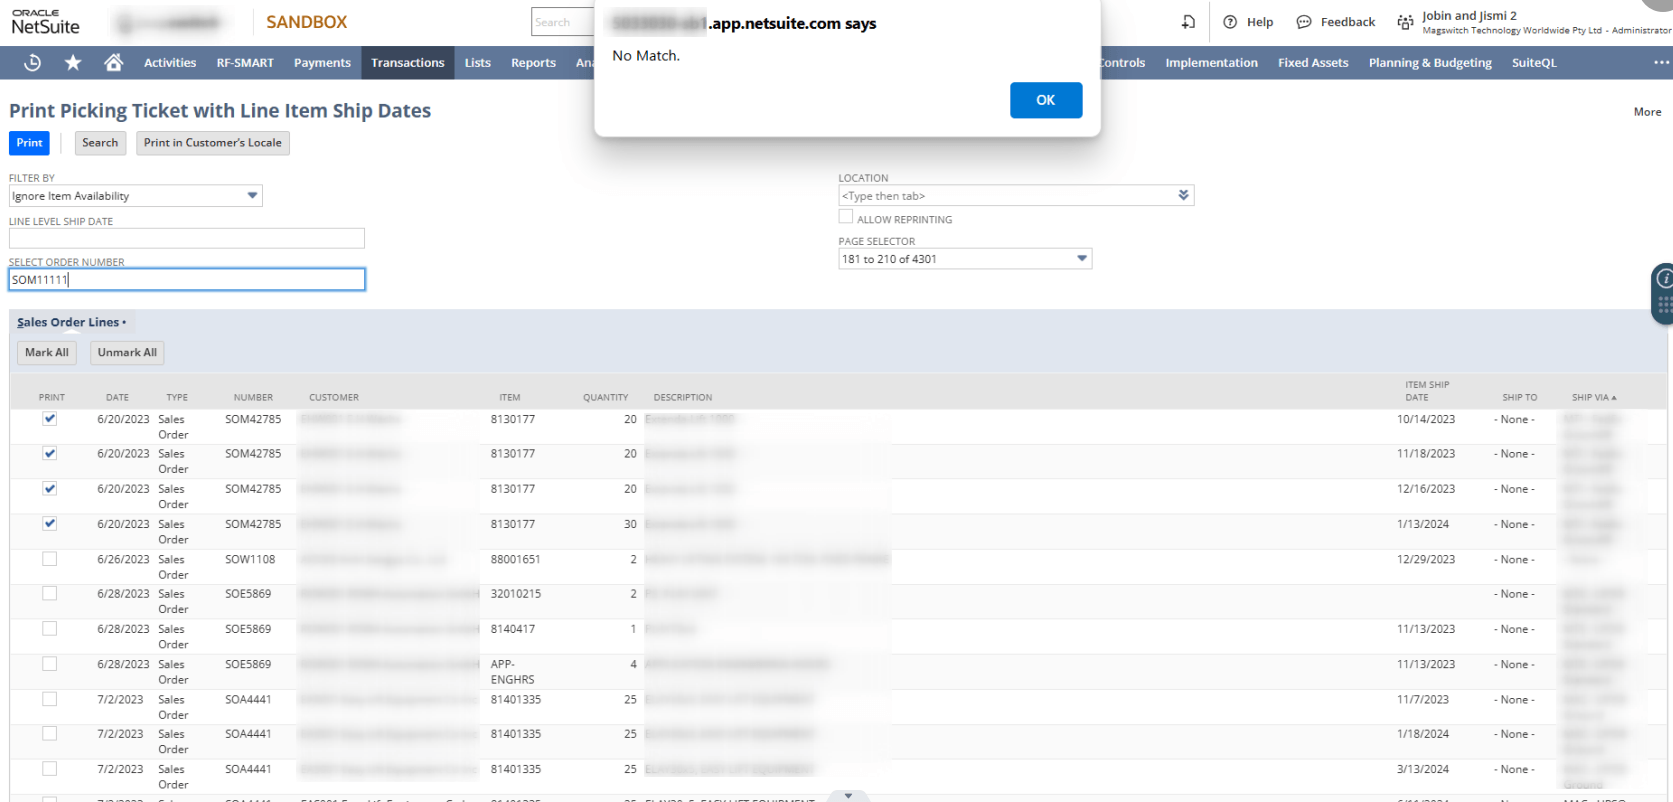1673x802 pixels.
Task: Open the Activities menu
Action: click(x=170, y=63)
